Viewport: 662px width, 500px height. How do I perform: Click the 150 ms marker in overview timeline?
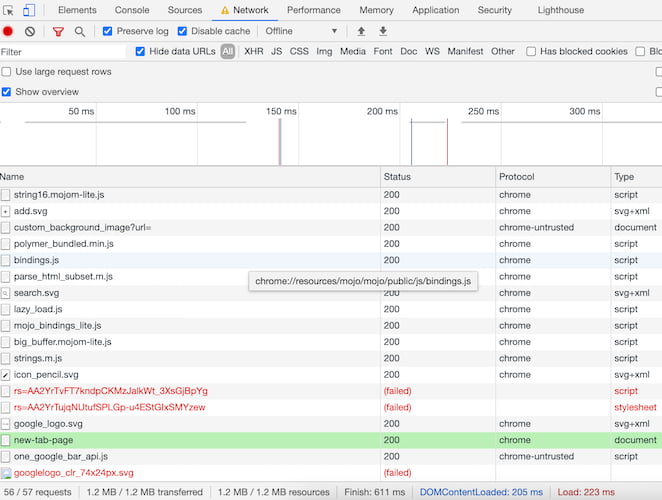coord(281,111)
